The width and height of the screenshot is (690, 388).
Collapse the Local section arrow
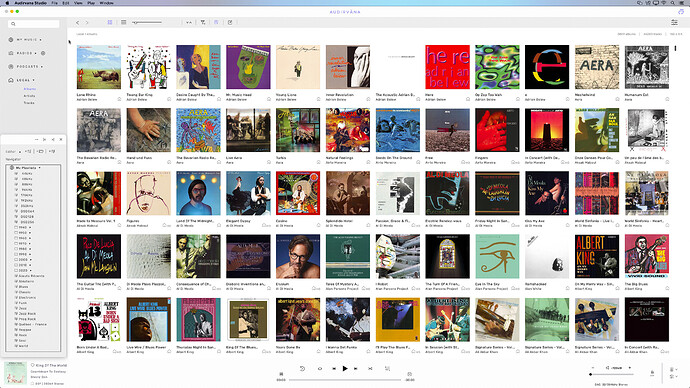[33, 80]
